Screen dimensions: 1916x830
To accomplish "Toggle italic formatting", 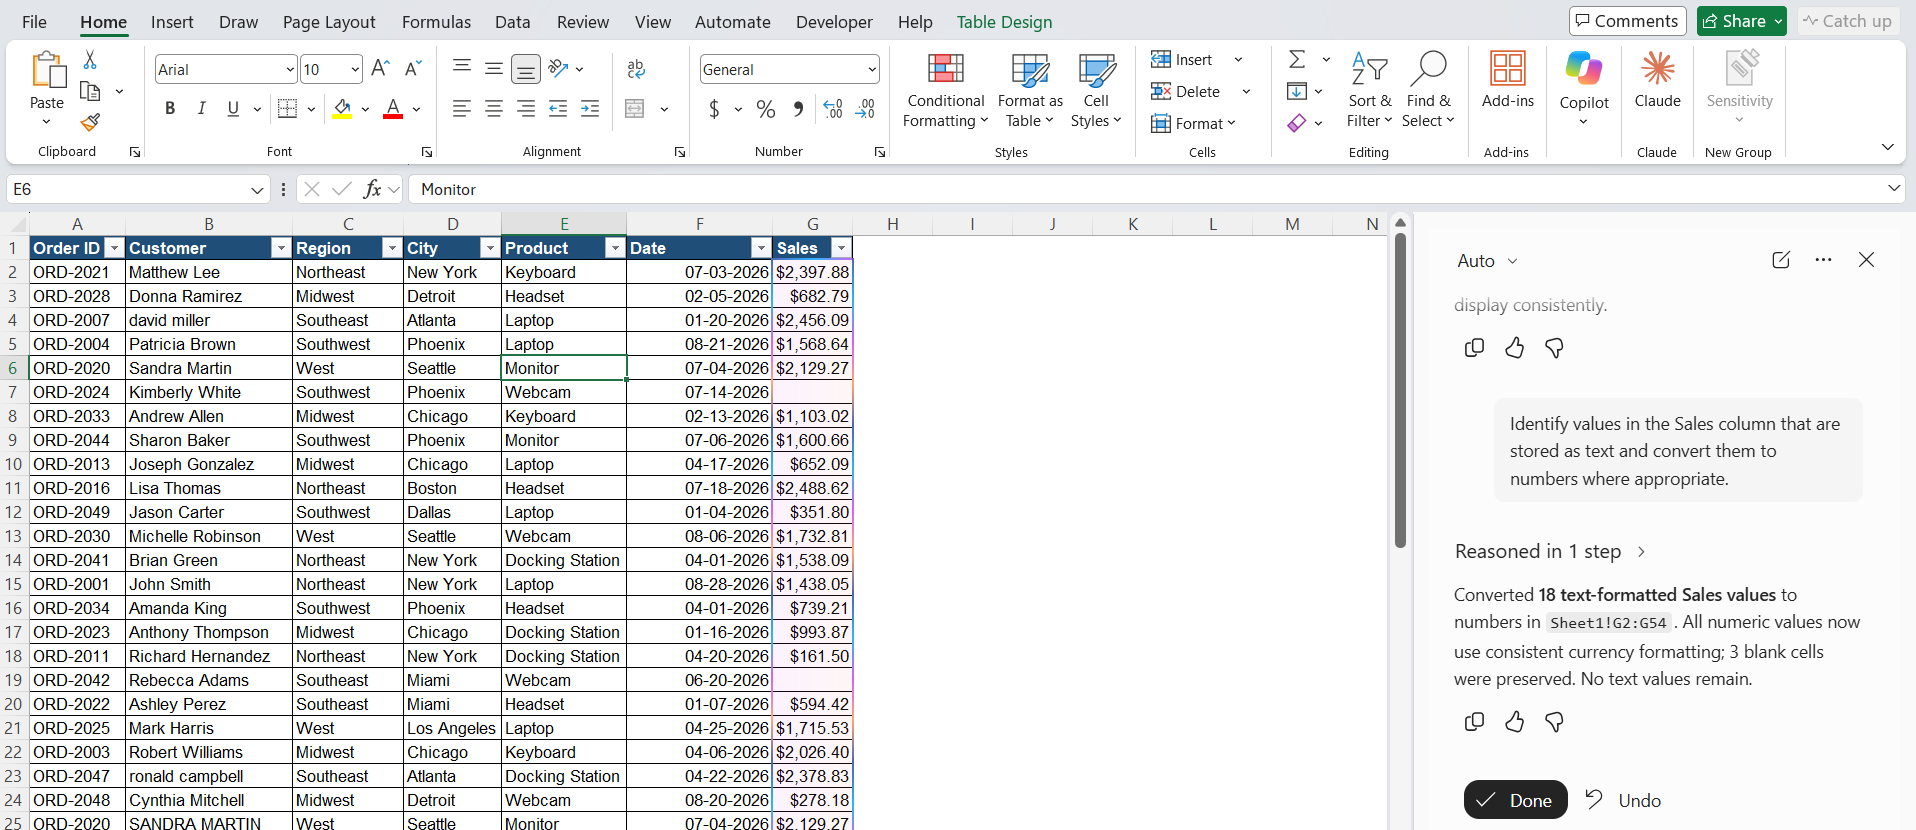I will pyautogui.click(x=202, y=109).
